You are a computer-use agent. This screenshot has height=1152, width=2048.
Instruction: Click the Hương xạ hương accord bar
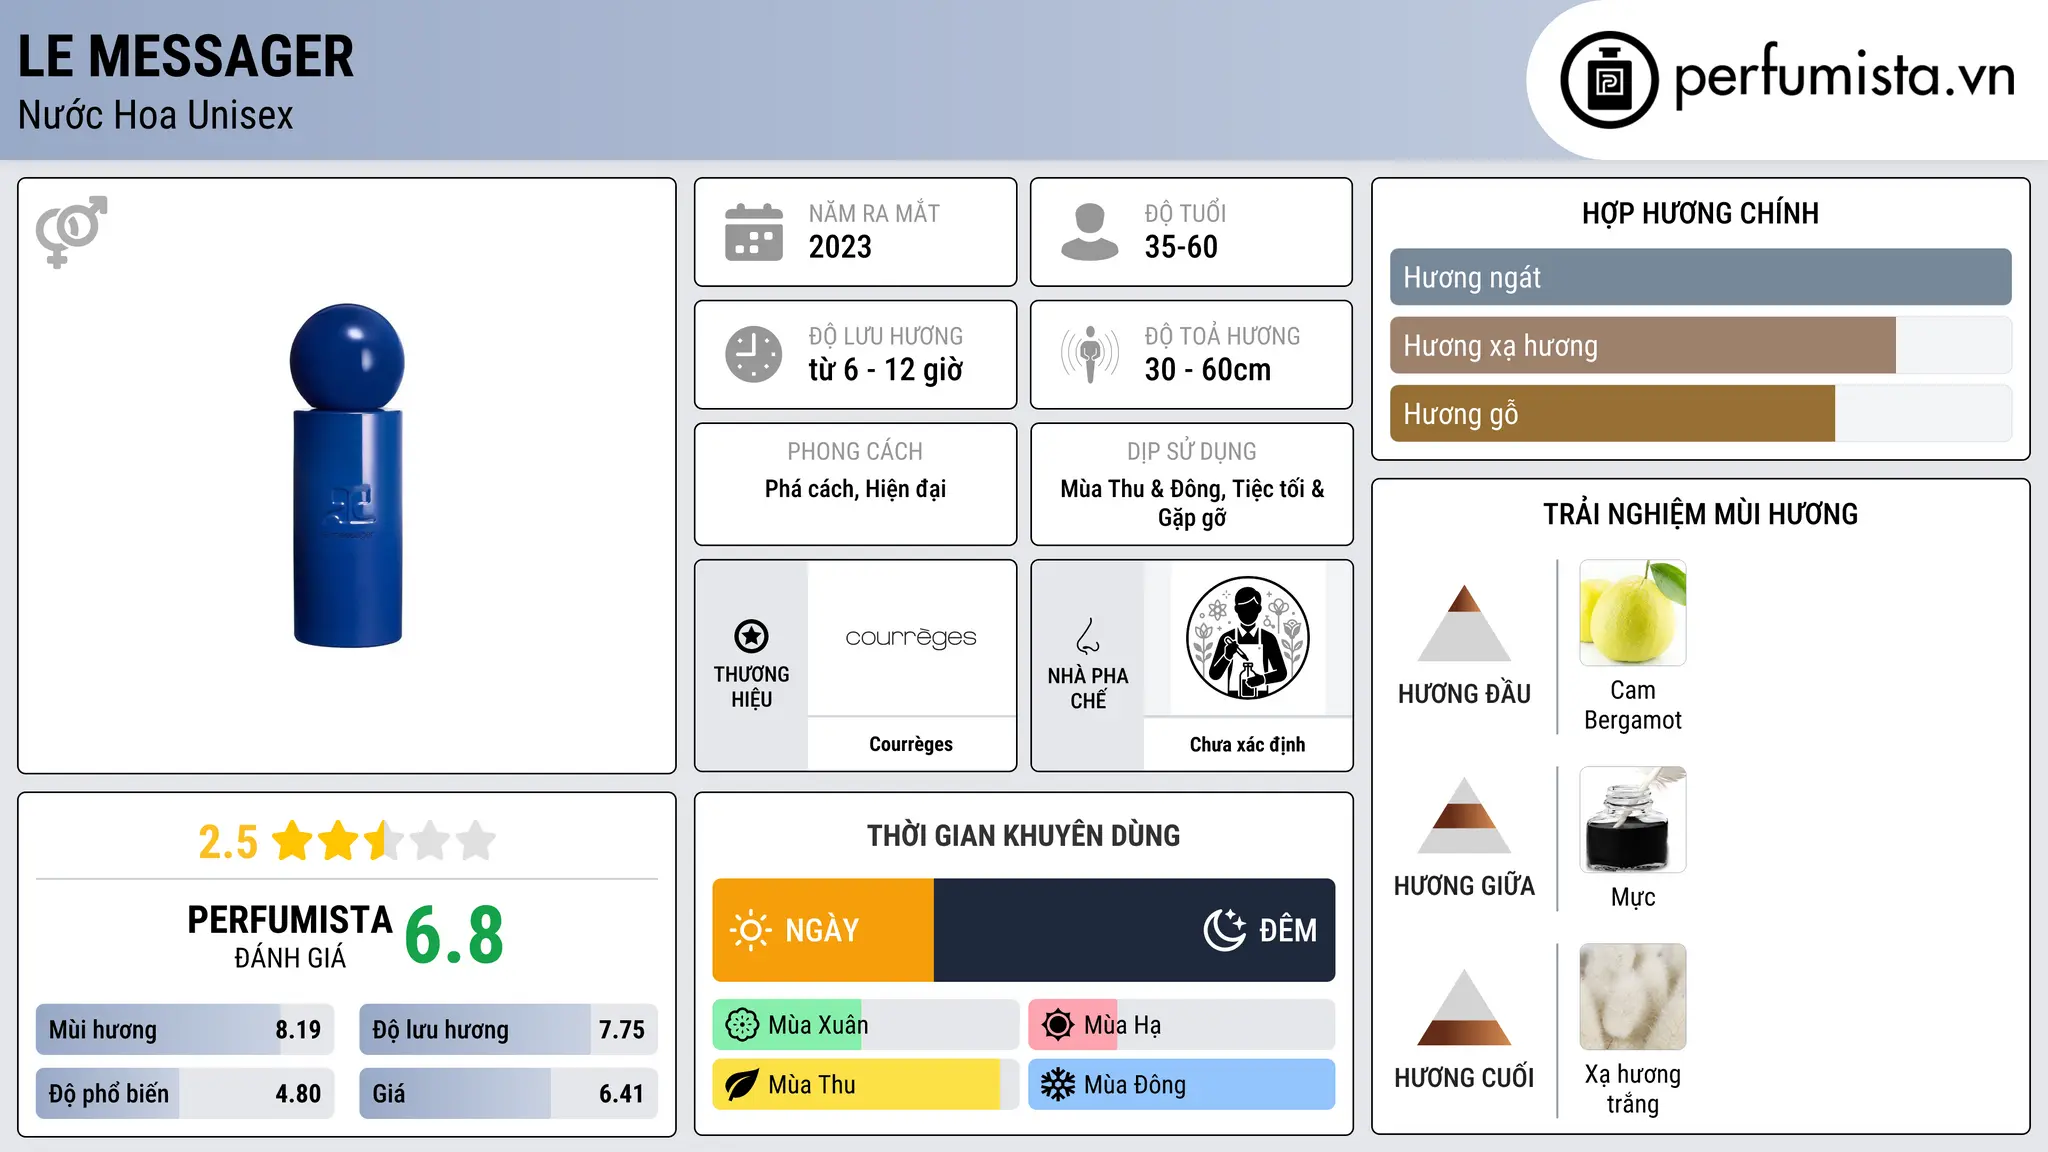coord(1700,345)
